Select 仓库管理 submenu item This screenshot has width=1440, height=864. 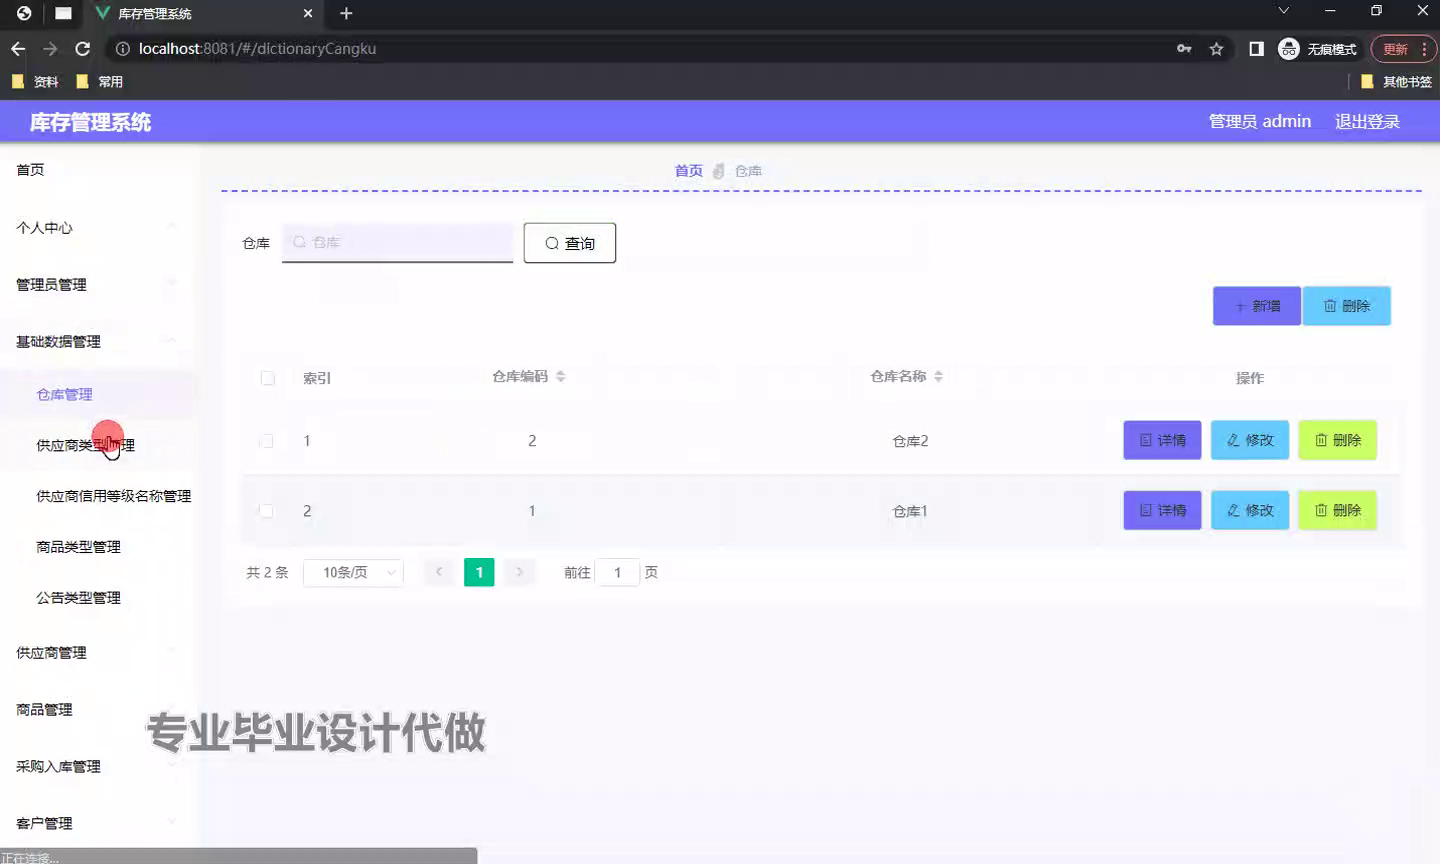pyautogui.click(x=98, y=395)
